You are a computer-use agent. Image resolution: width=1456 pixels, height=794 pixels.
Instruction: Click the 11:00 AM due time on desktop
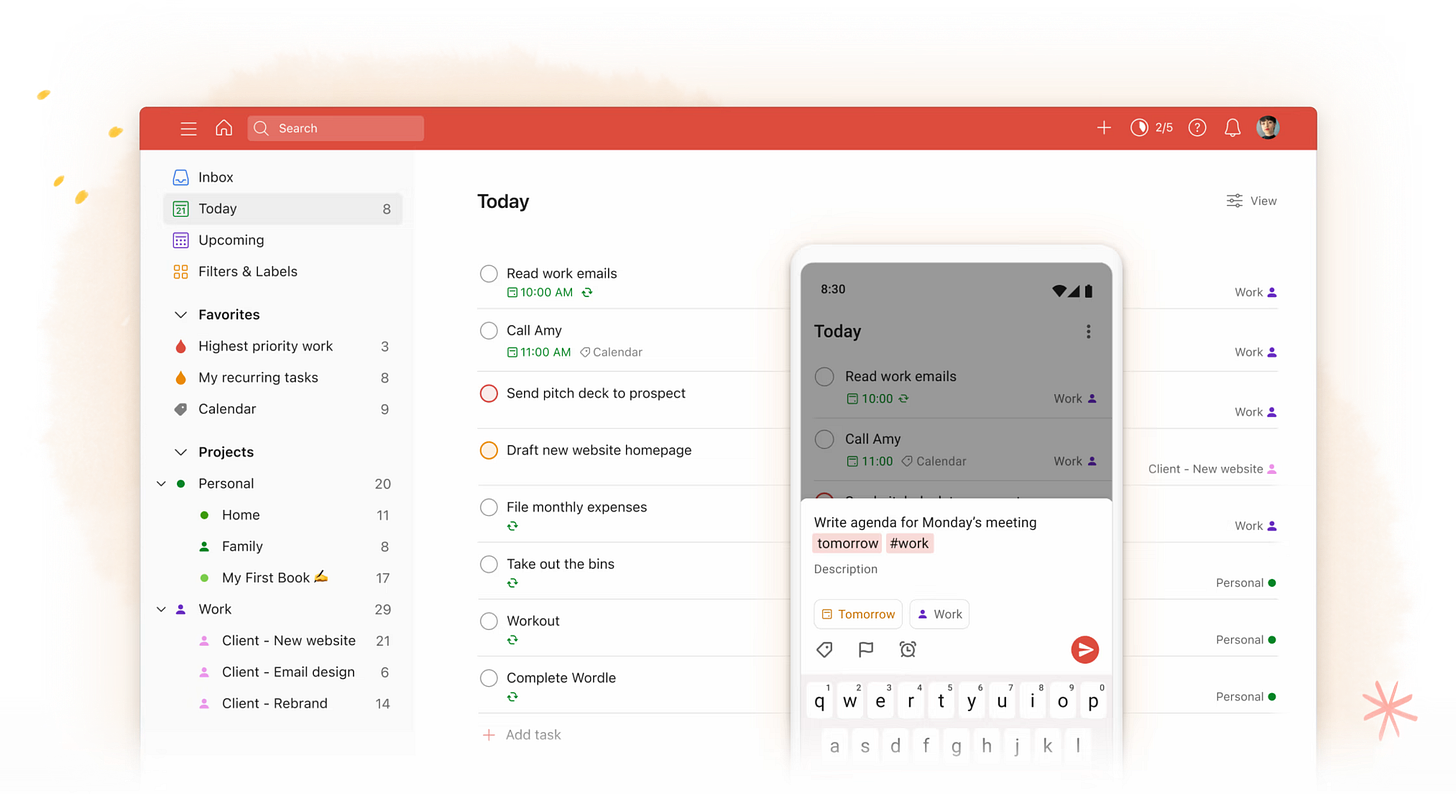point(539,352)
